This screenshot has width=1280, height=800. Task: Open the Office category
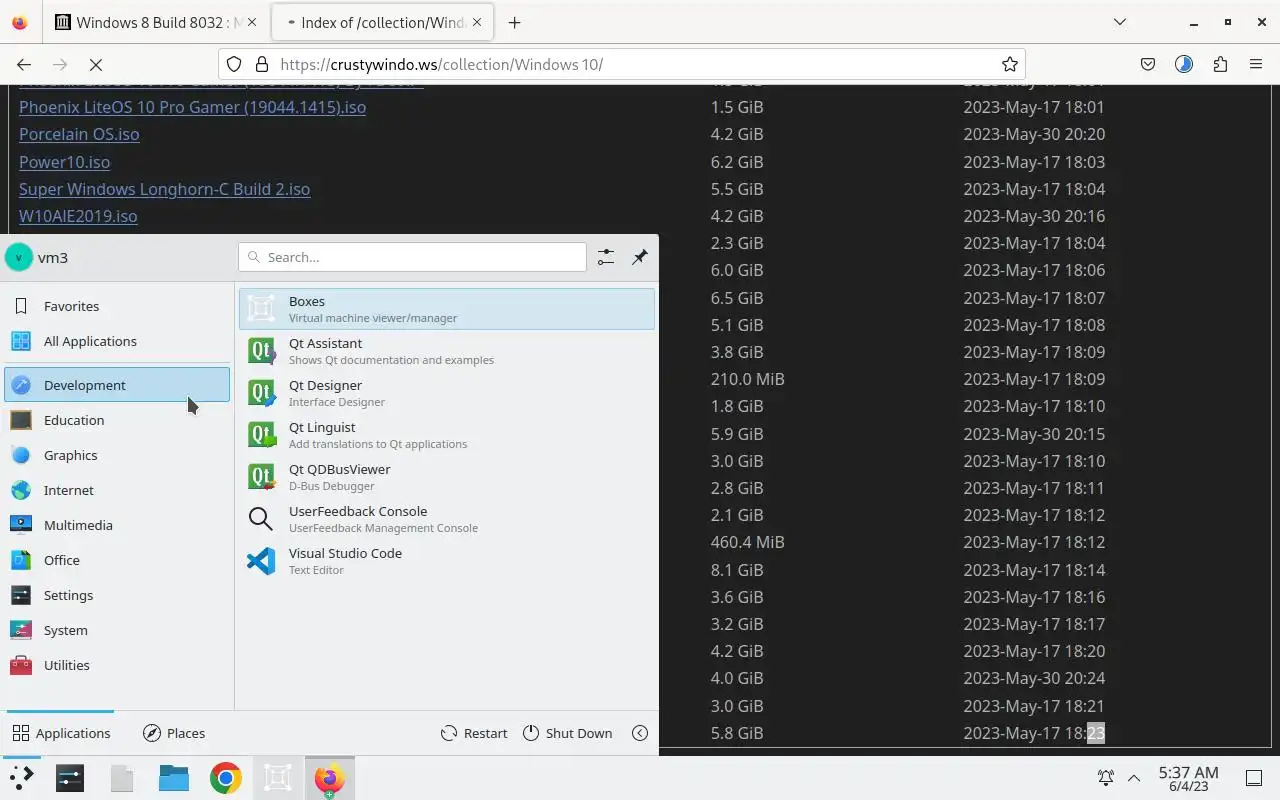tap(117, 560)
